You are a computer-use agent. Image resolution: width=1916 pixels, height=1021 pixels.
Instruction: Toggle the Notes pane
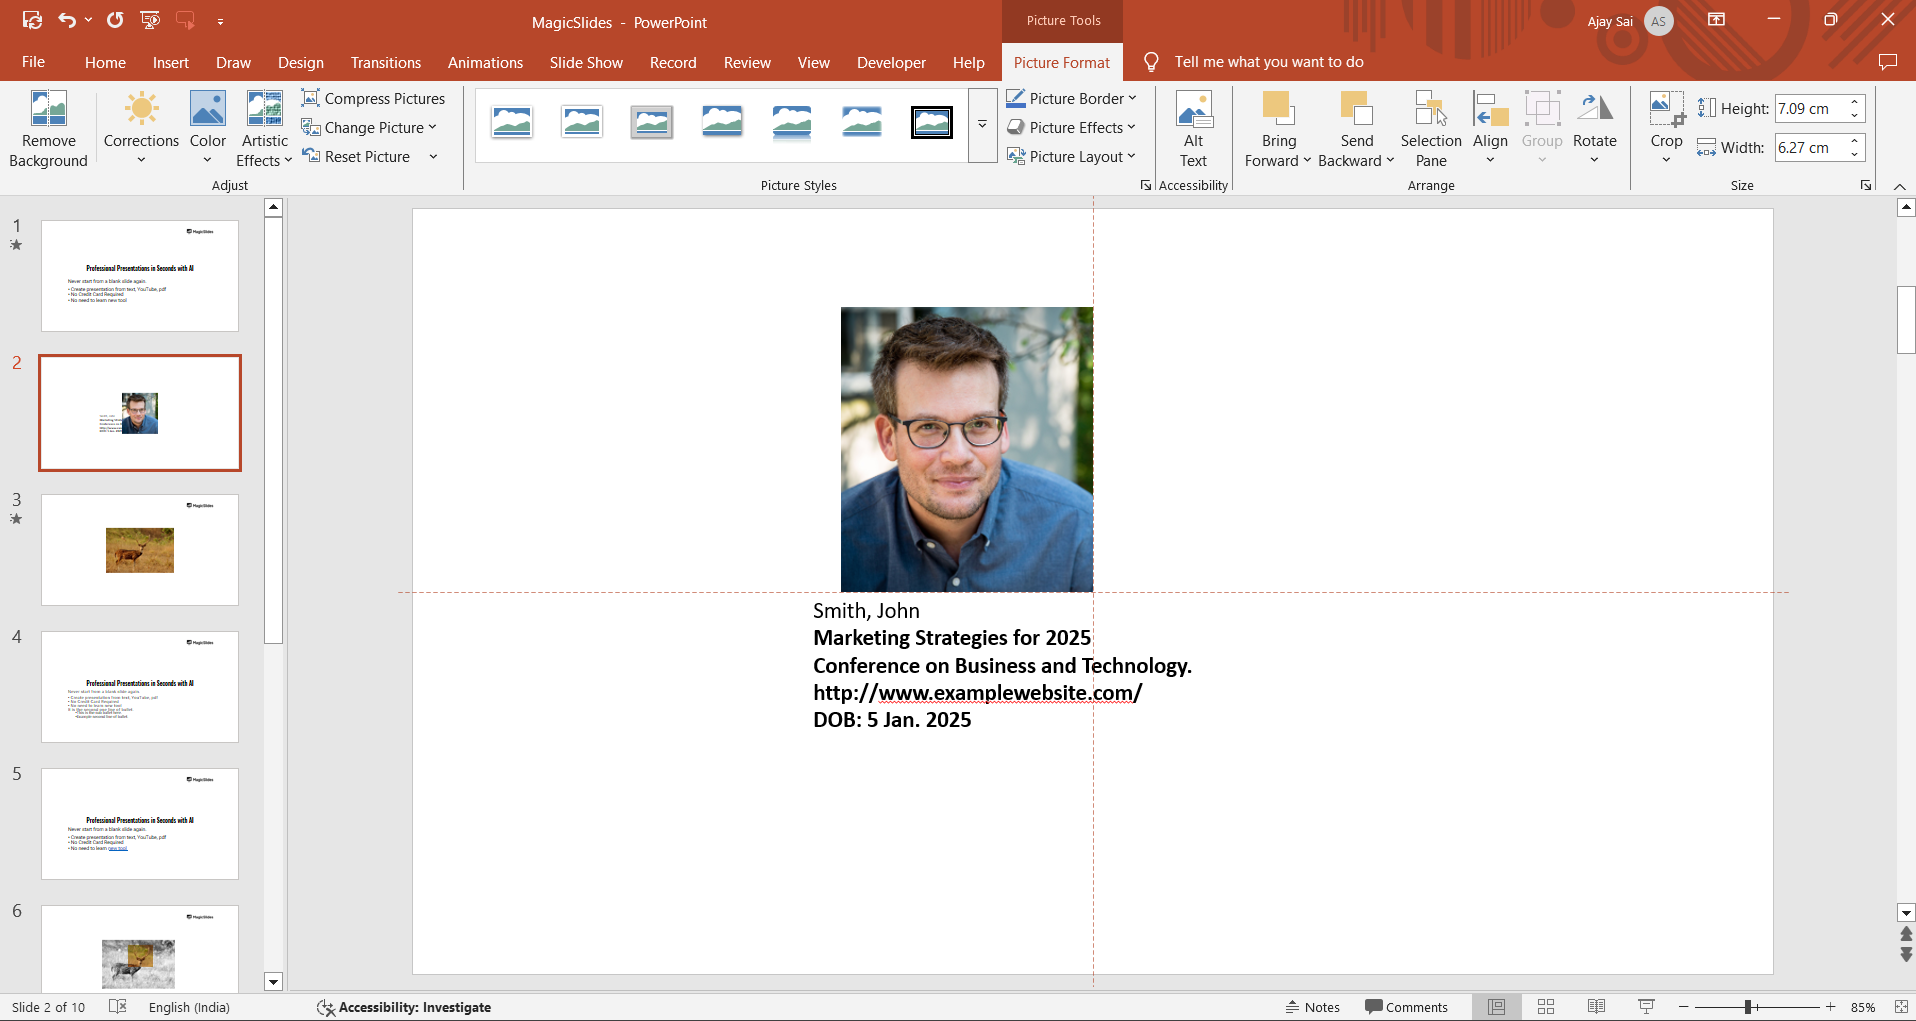pyautogui.click(x=1312, y=1007)
